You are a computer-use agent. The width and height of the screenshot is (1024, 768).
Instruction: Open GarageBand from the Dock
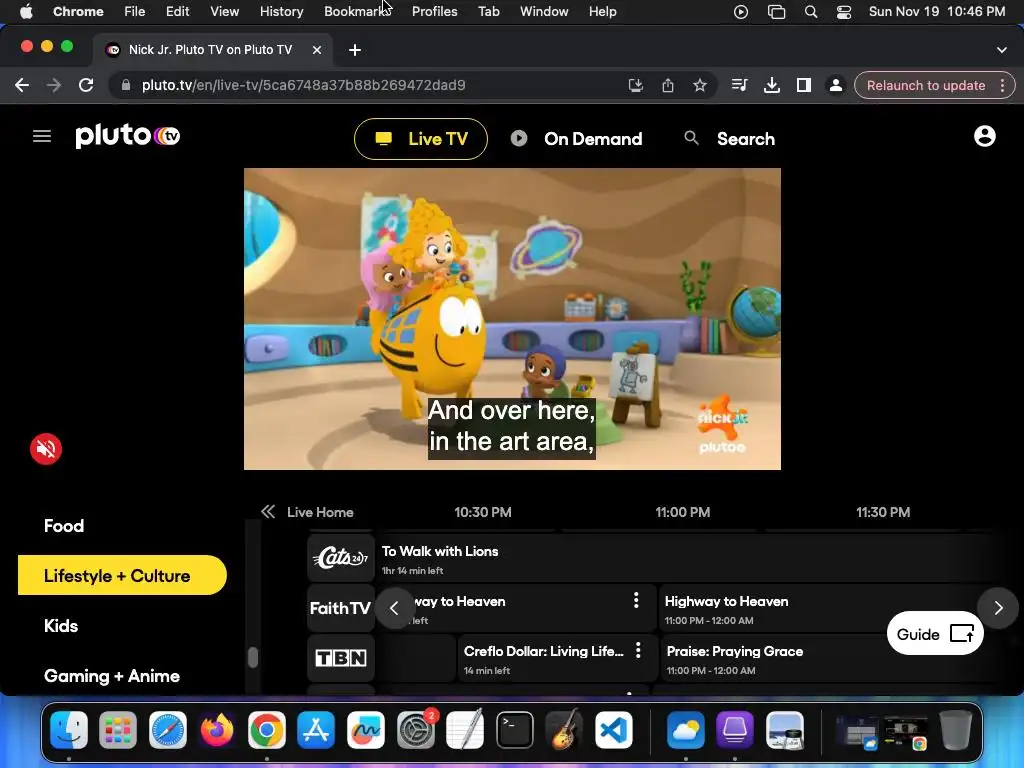tap(564, 729)
